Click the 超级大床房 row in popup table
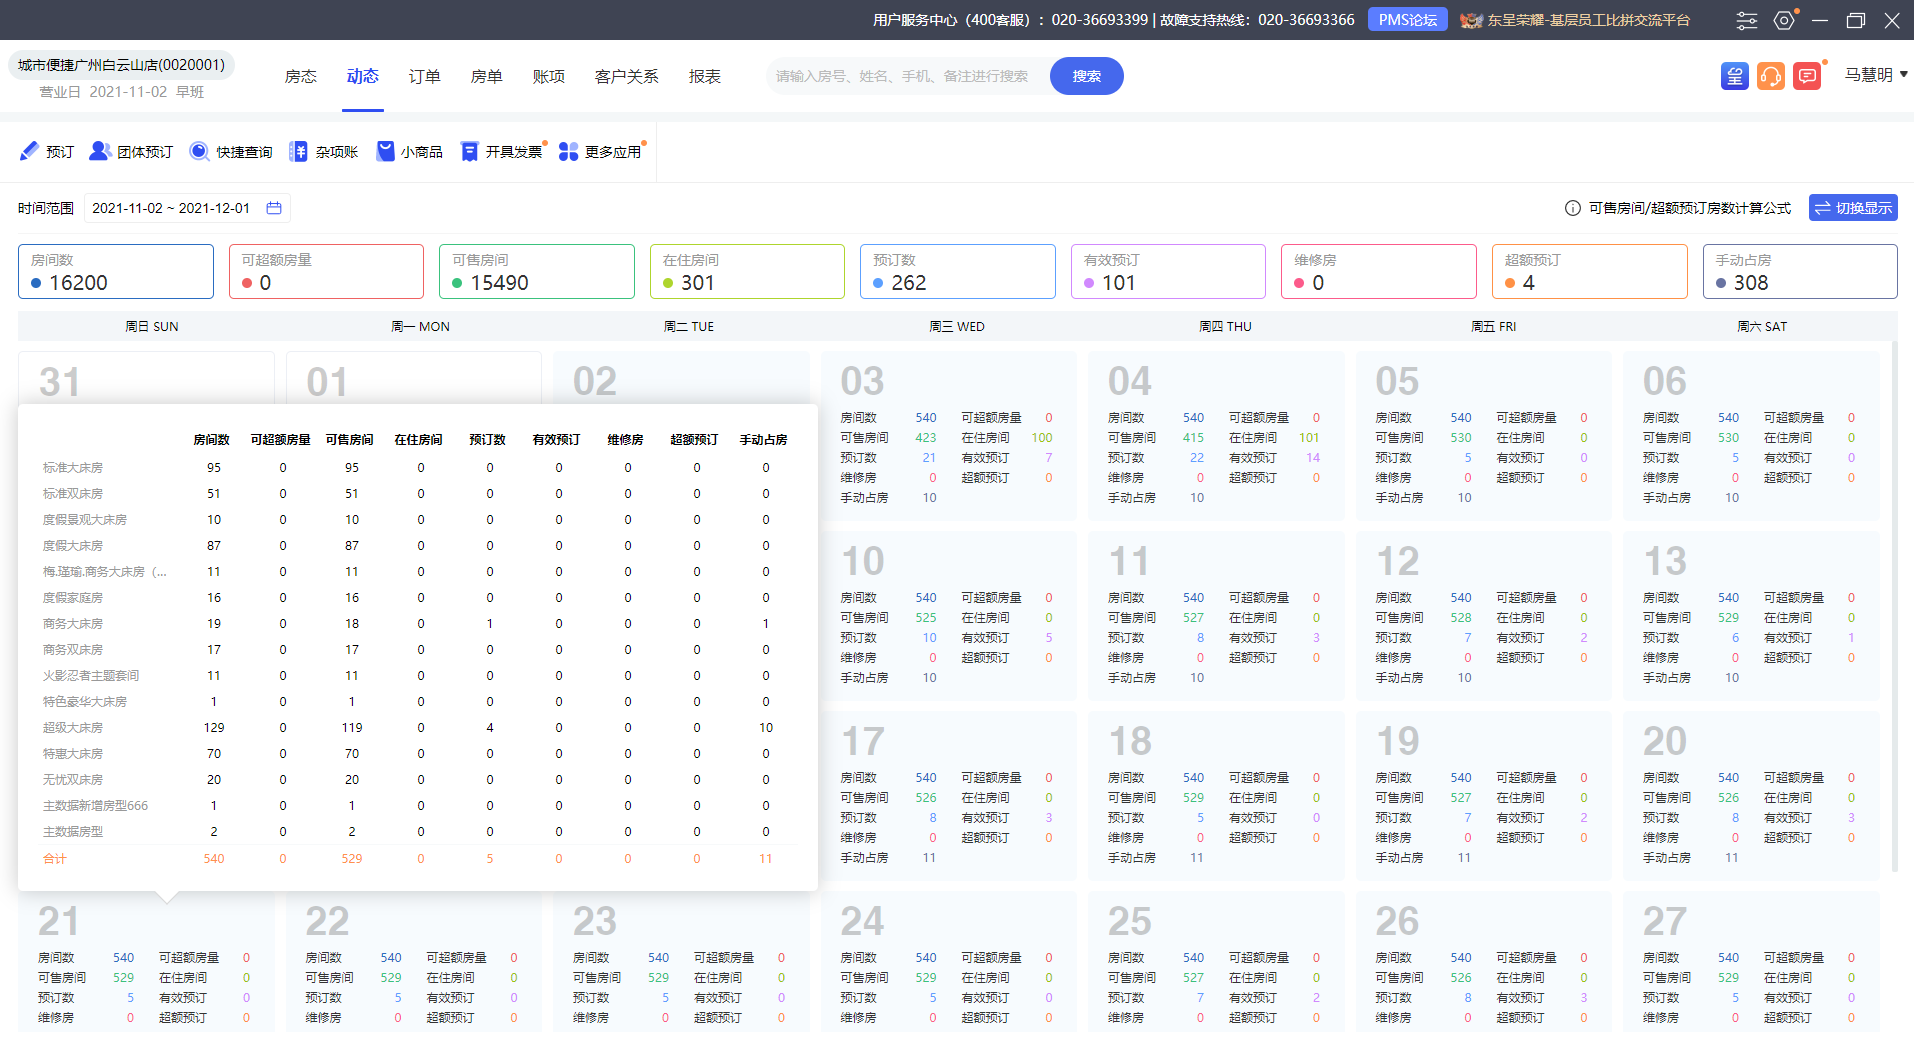Viewport: 1914px width, 1038px height. click(x=417, y=727)
